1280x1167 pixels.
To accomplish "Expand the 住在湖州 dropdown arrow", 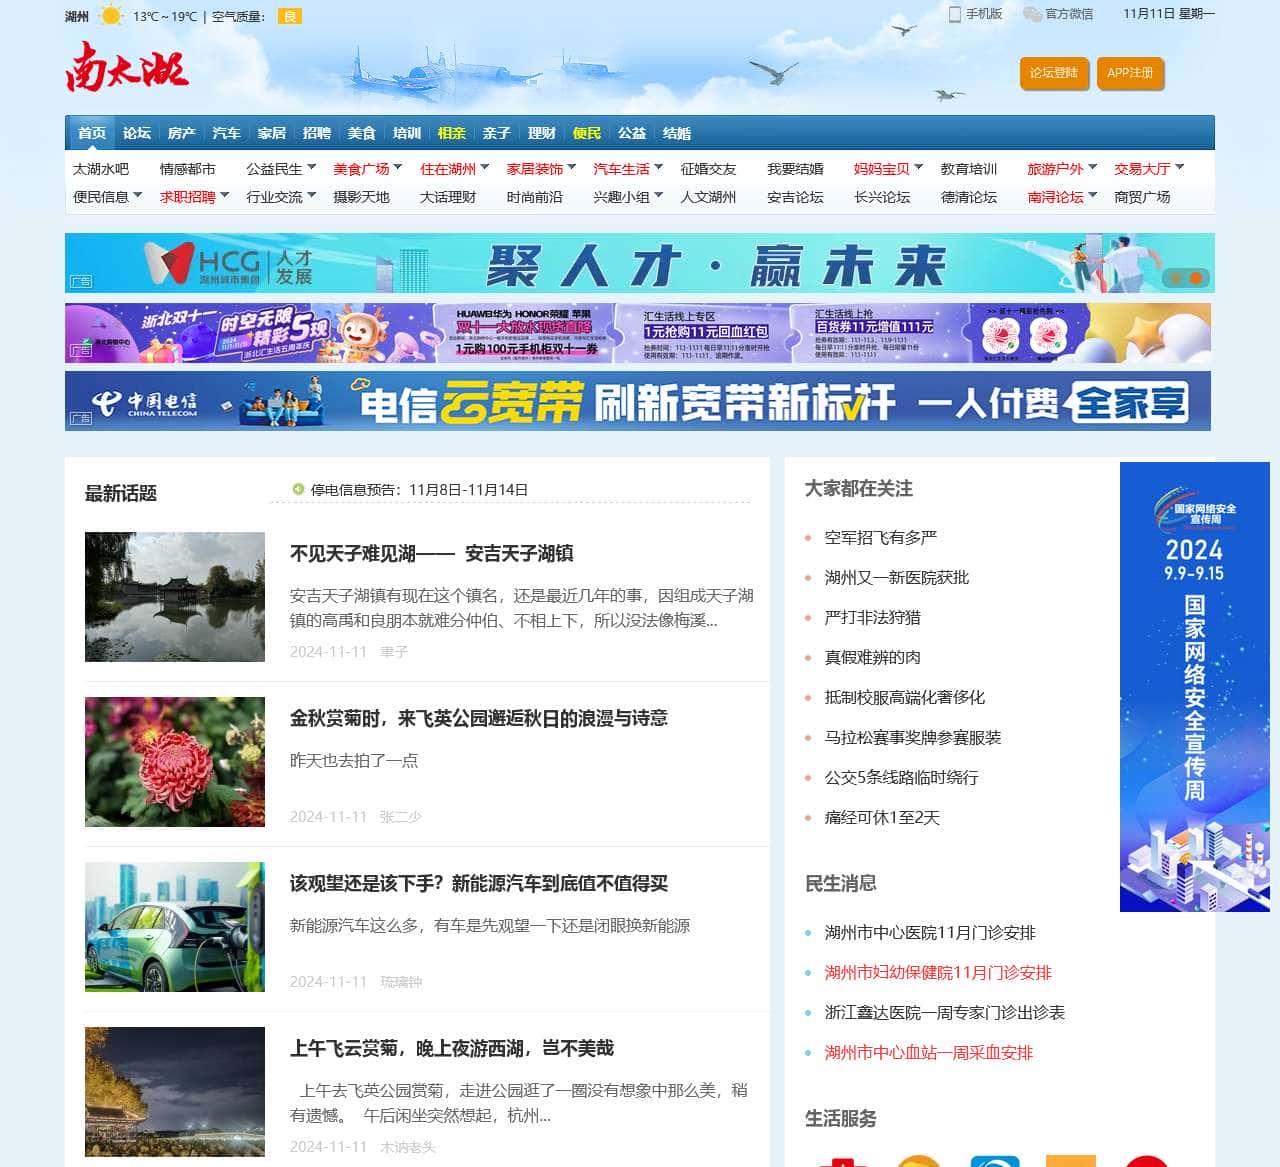I will (485, 167).
